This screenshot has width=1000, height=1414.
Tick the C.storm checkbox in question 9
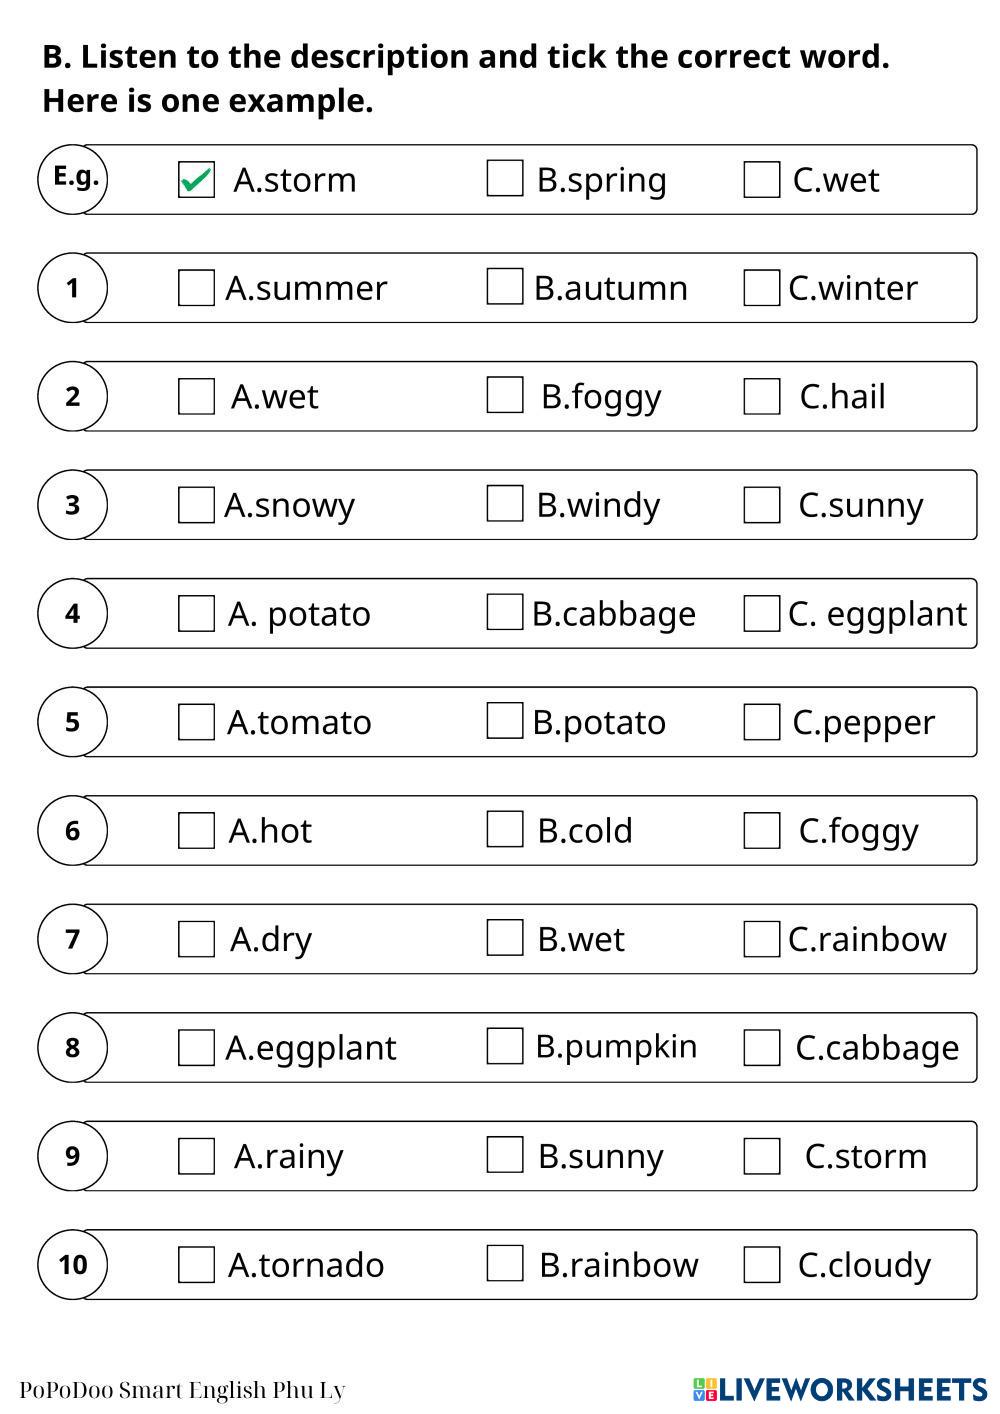pos(762,1156)
